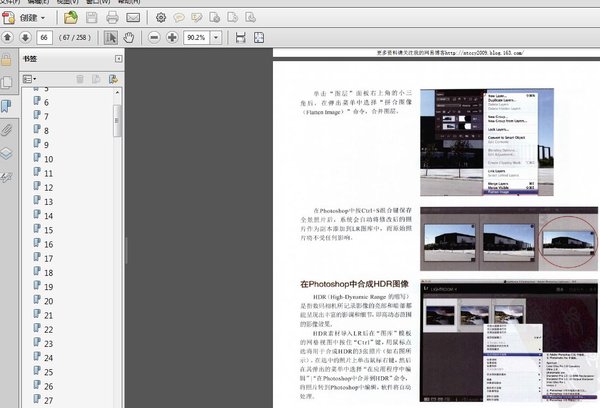Open the Attachments paperclip panel

coord(7,130)
